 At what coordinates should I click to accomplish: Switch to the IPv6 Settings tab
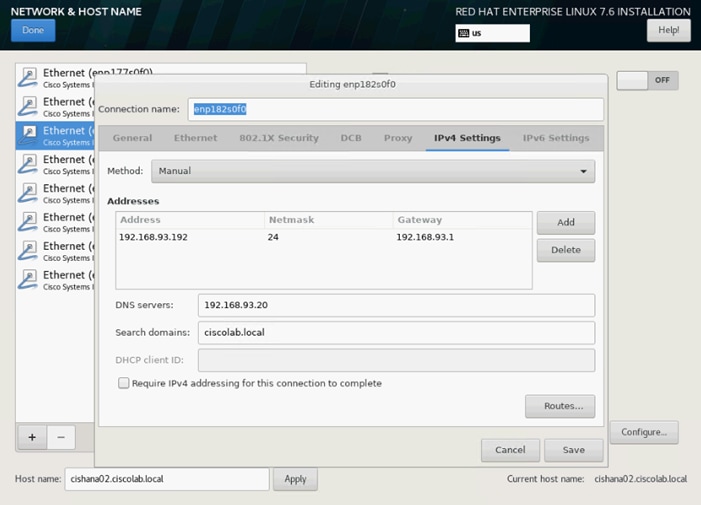(556, 138)
